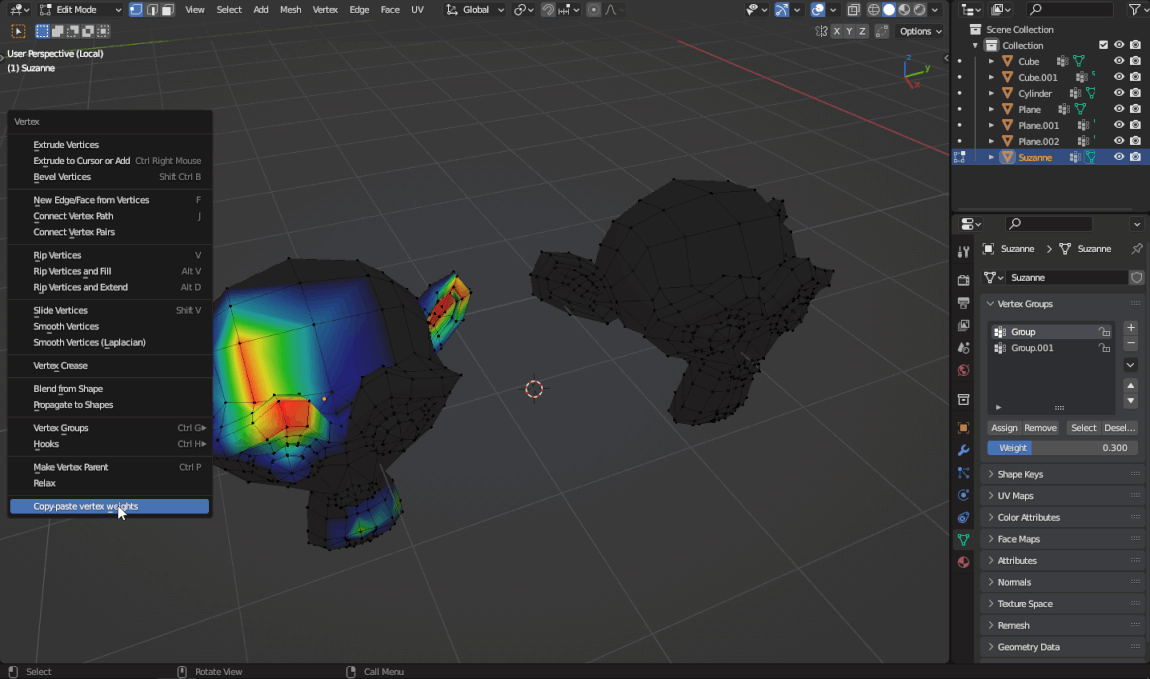Open the Material properties tab
Image resolution: width=1150 pixels, height=679 pixels.
click(x=964, y=562)
